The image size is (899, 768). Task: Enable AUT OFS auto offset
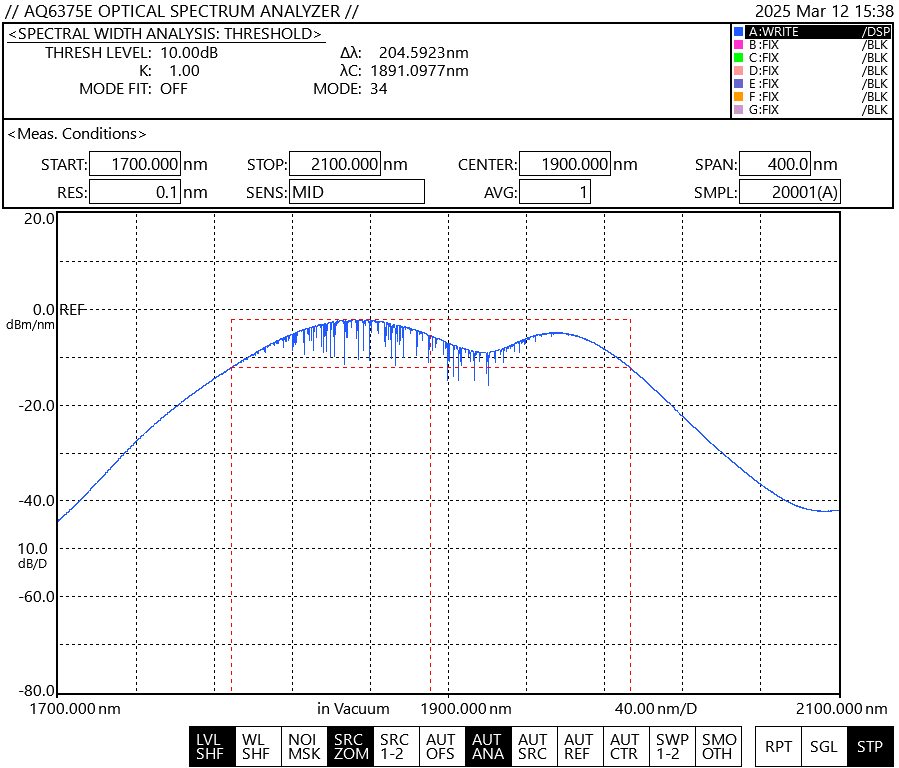[x=441, y=747]
